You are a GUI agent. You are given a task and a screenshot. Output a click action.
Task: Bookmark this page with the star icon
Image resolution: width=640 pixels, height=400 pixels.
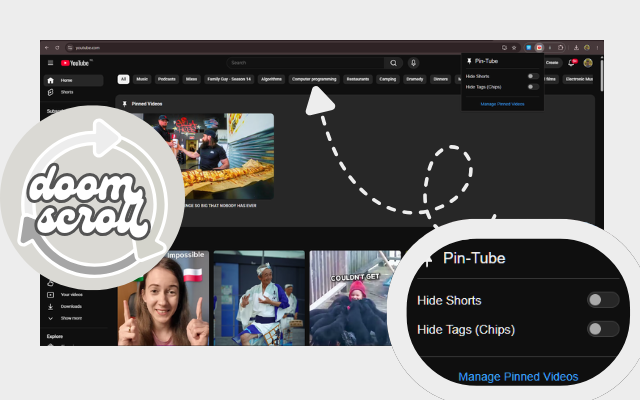click(514, 48)
